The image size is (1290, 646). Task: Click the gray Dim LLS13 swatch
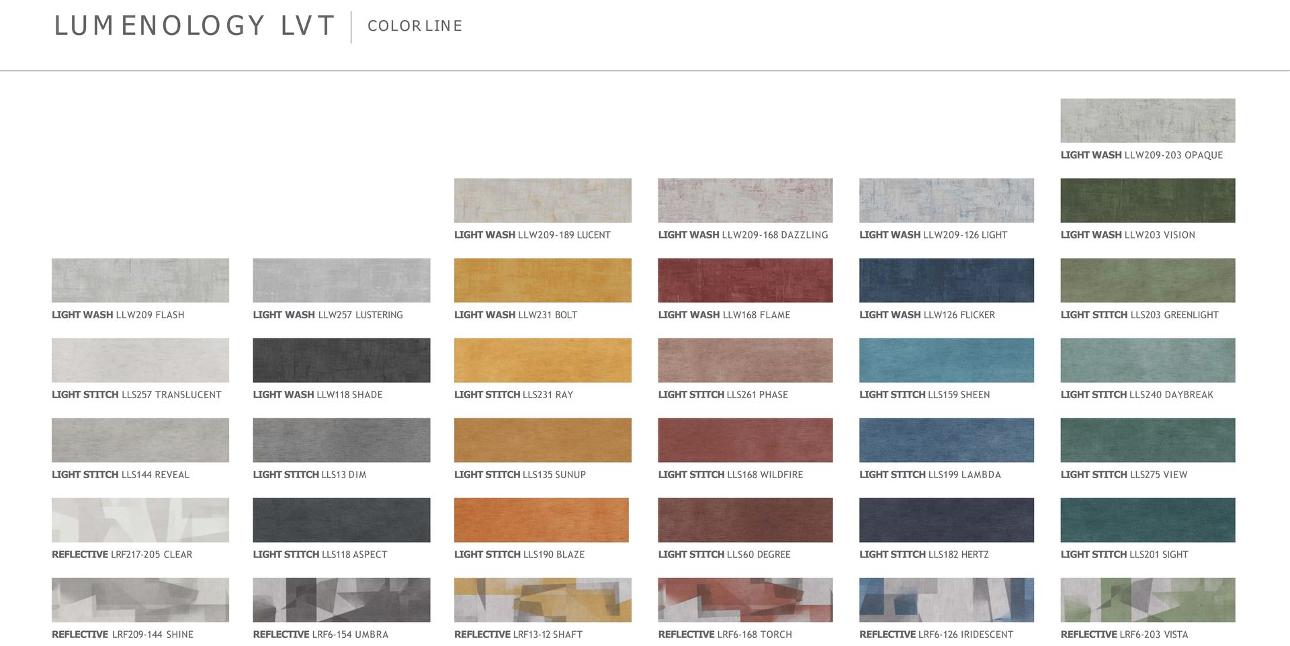(342, 440)
